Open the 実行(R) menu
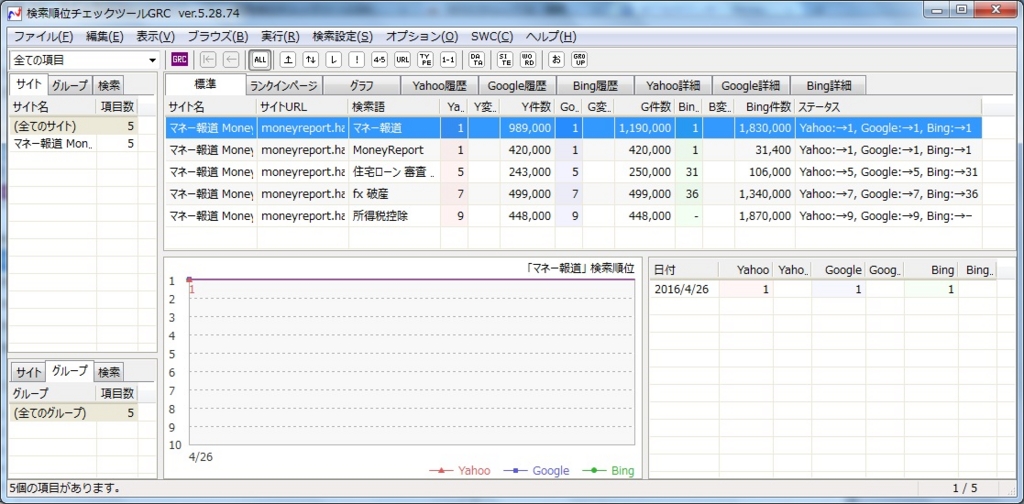 click(x=280, y=37)
